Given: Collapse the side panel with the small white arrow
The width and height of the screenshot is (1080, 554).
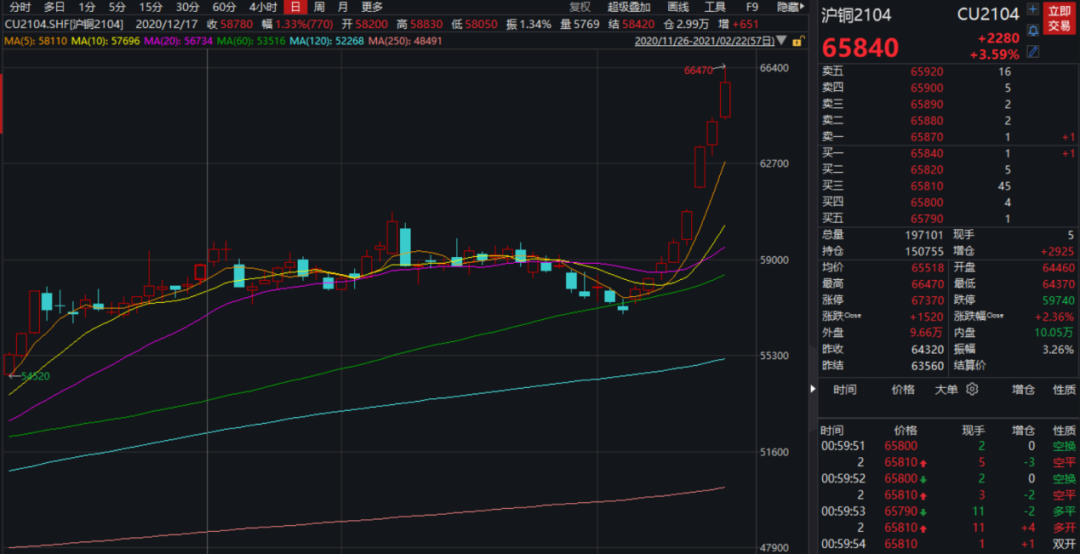Looking at the screenshot, I should [813, 389].
